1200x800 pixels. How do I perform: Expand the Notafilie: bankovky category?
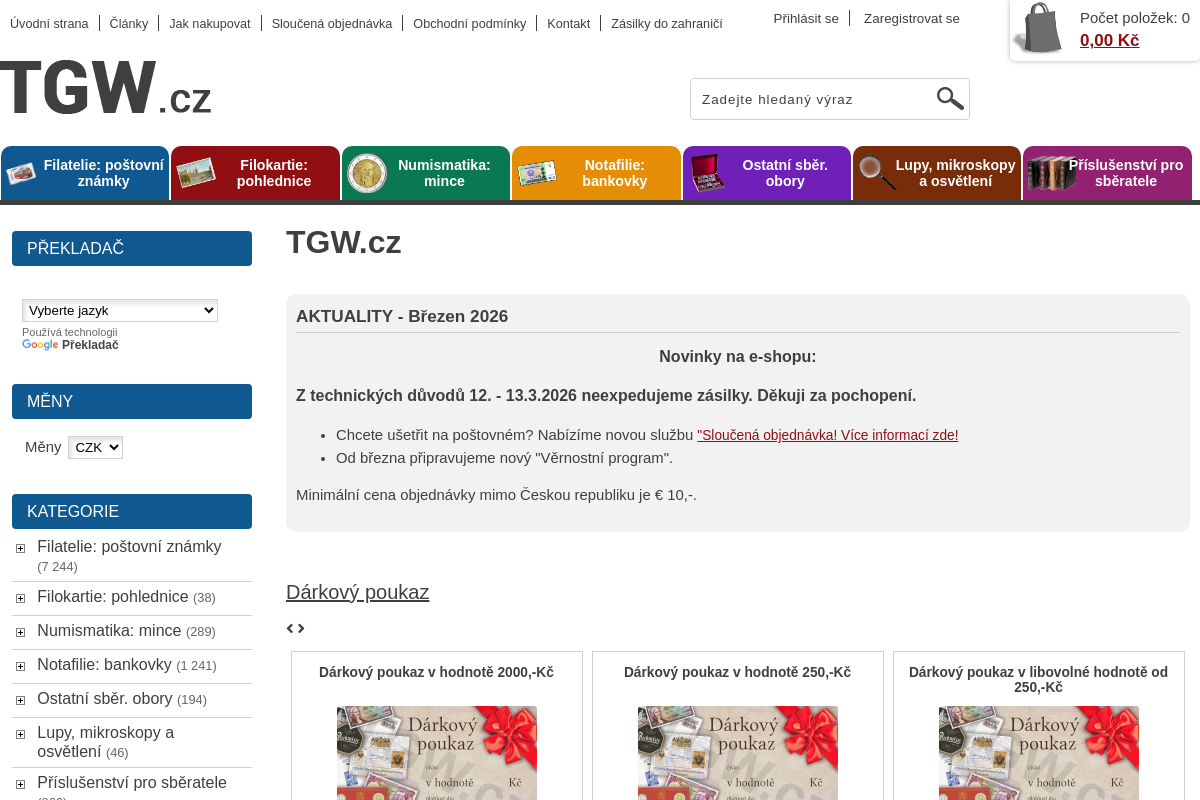point(20,666)
